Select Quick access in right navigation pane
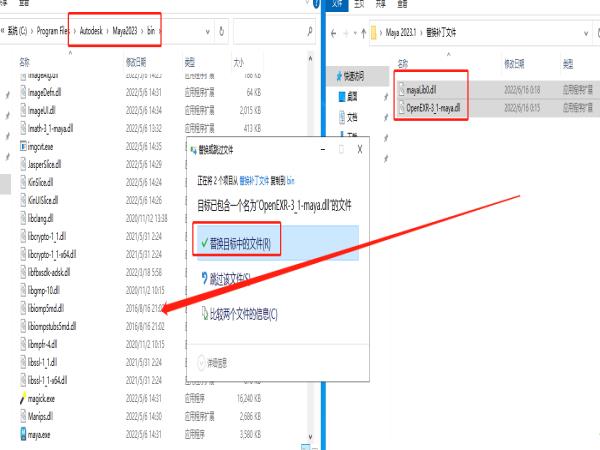 [x=357, y=76]
